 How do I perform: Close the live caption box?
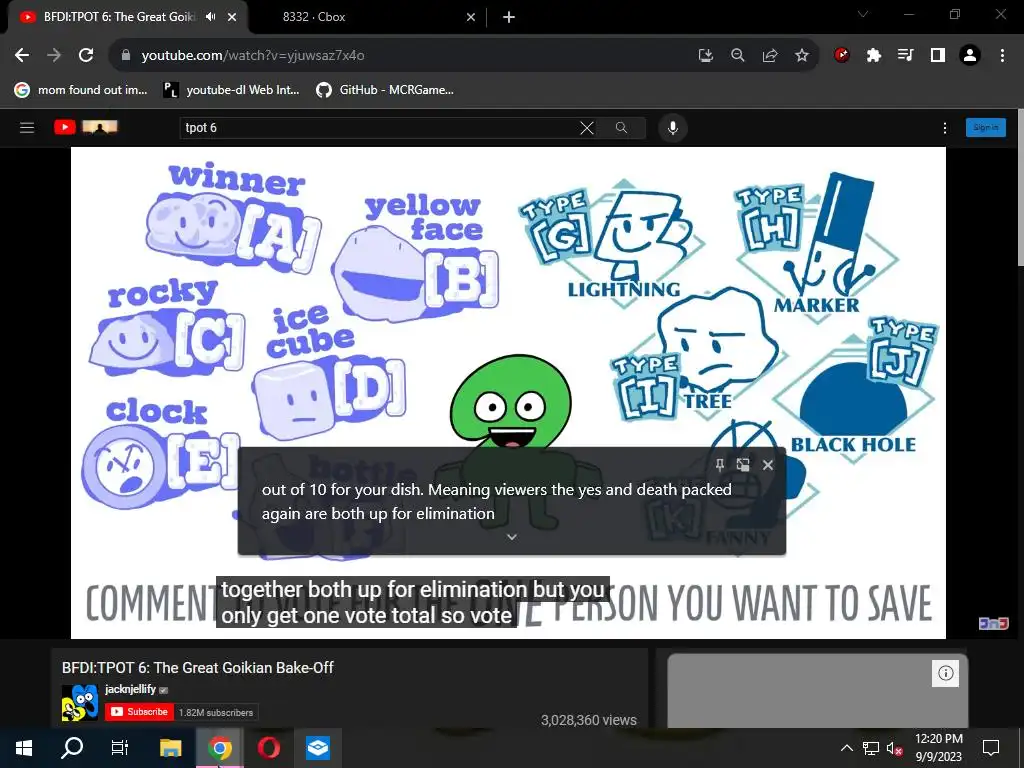coord(768,465)
